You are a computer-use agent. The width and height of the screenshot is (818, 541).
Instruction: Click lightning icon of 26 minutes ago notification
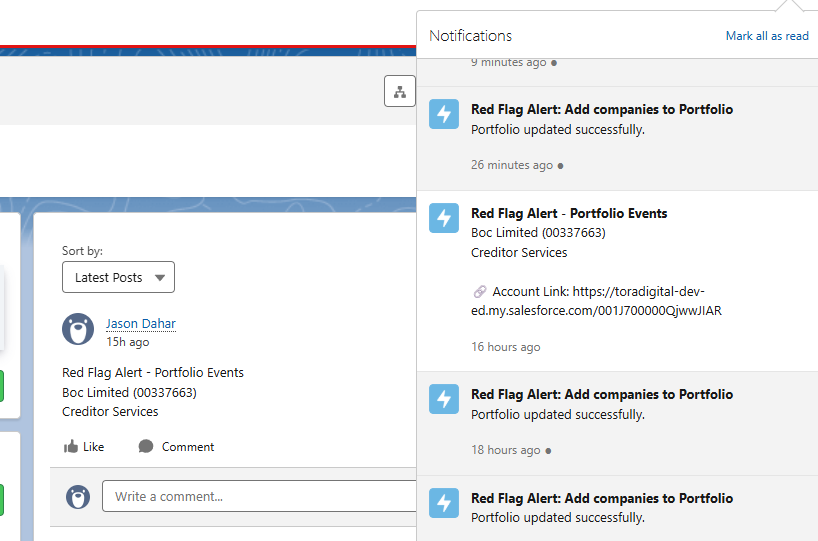444,114
